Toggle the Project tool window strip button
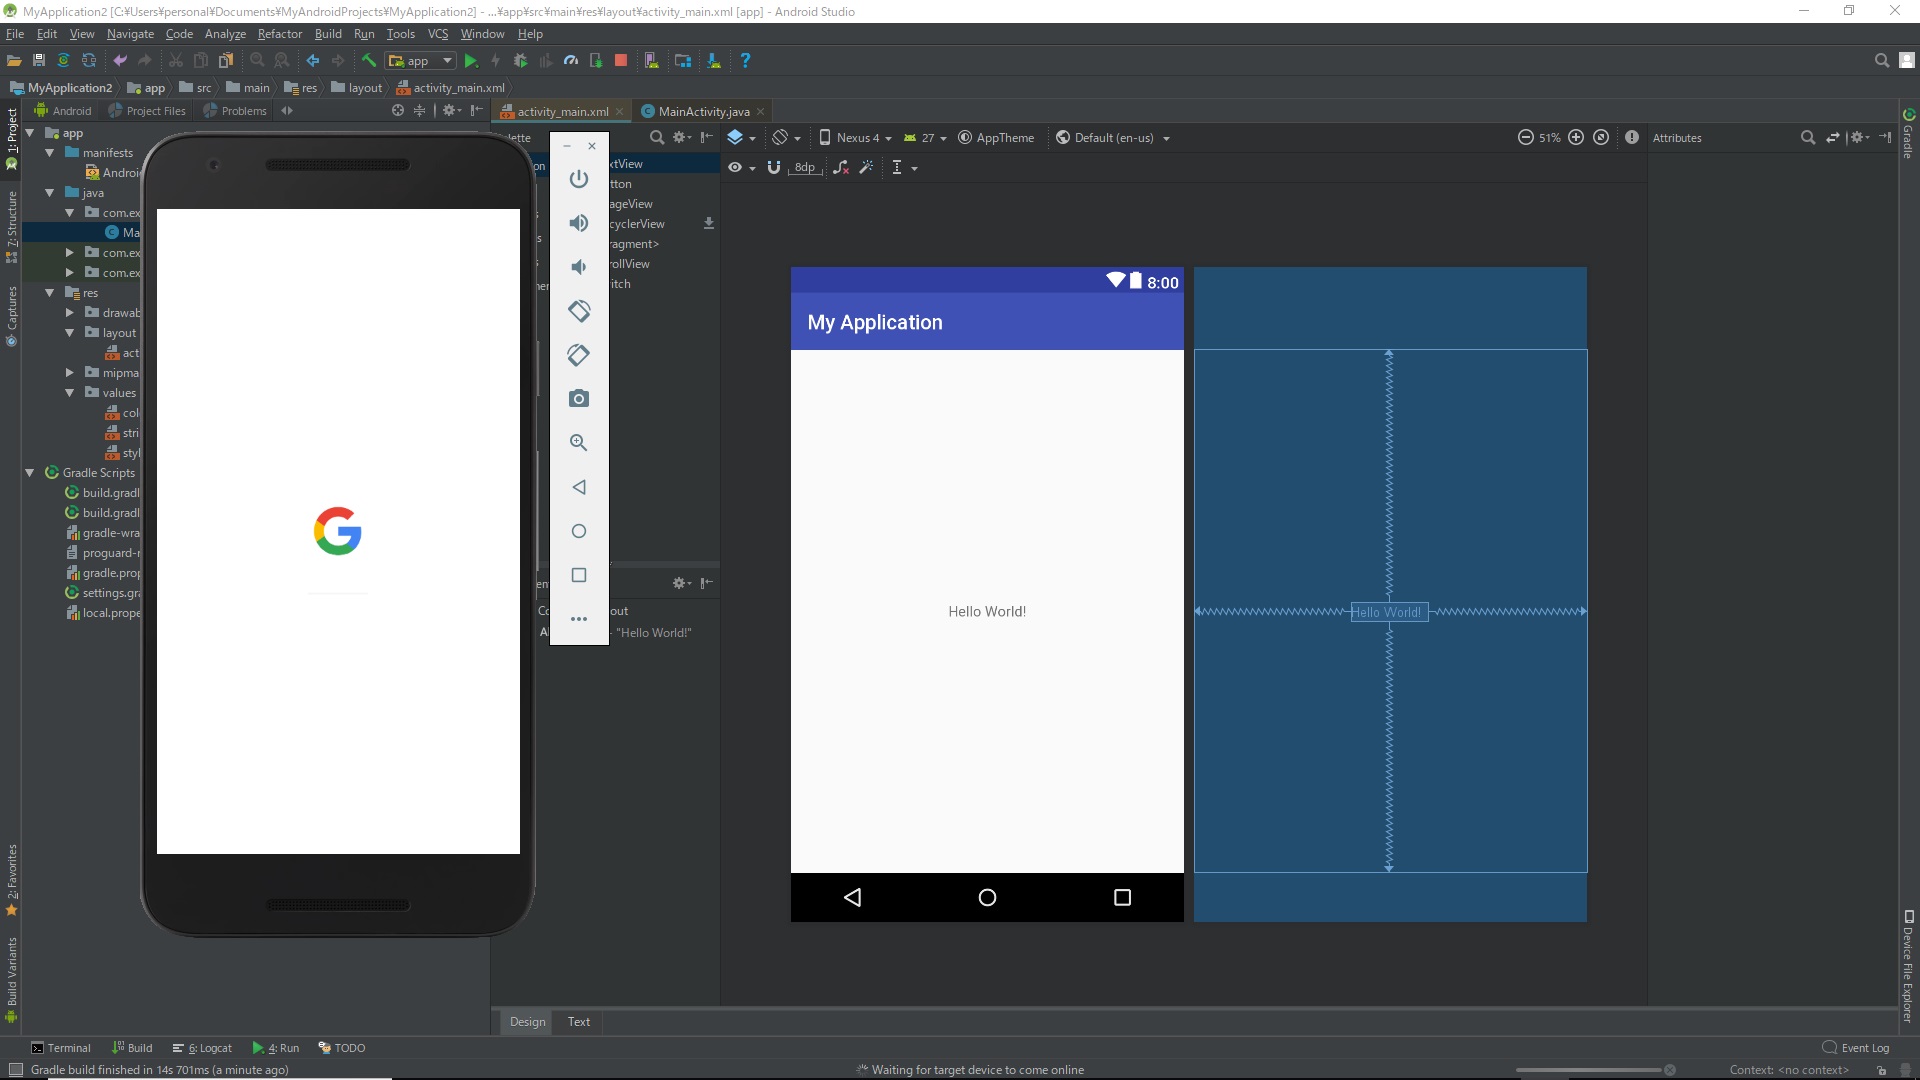 (x=11, y=138)
